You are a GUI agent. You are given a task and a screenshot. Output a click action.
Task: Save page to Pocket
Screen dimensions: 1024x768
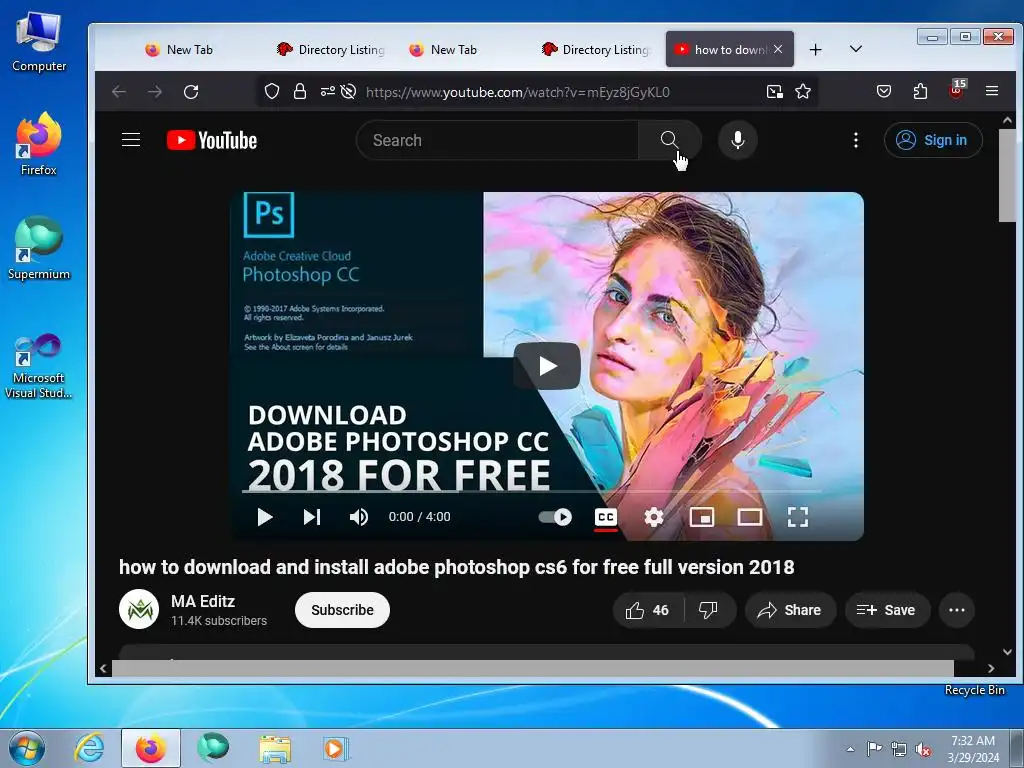point(884,91)
